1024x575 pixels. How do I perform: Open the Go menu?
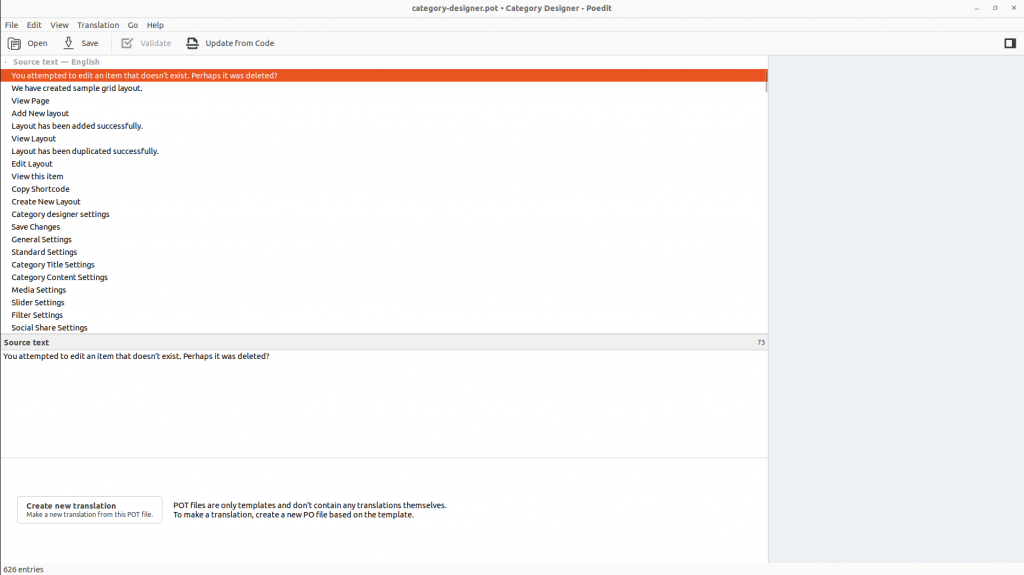pyautogui.click(x=133, y=25)
